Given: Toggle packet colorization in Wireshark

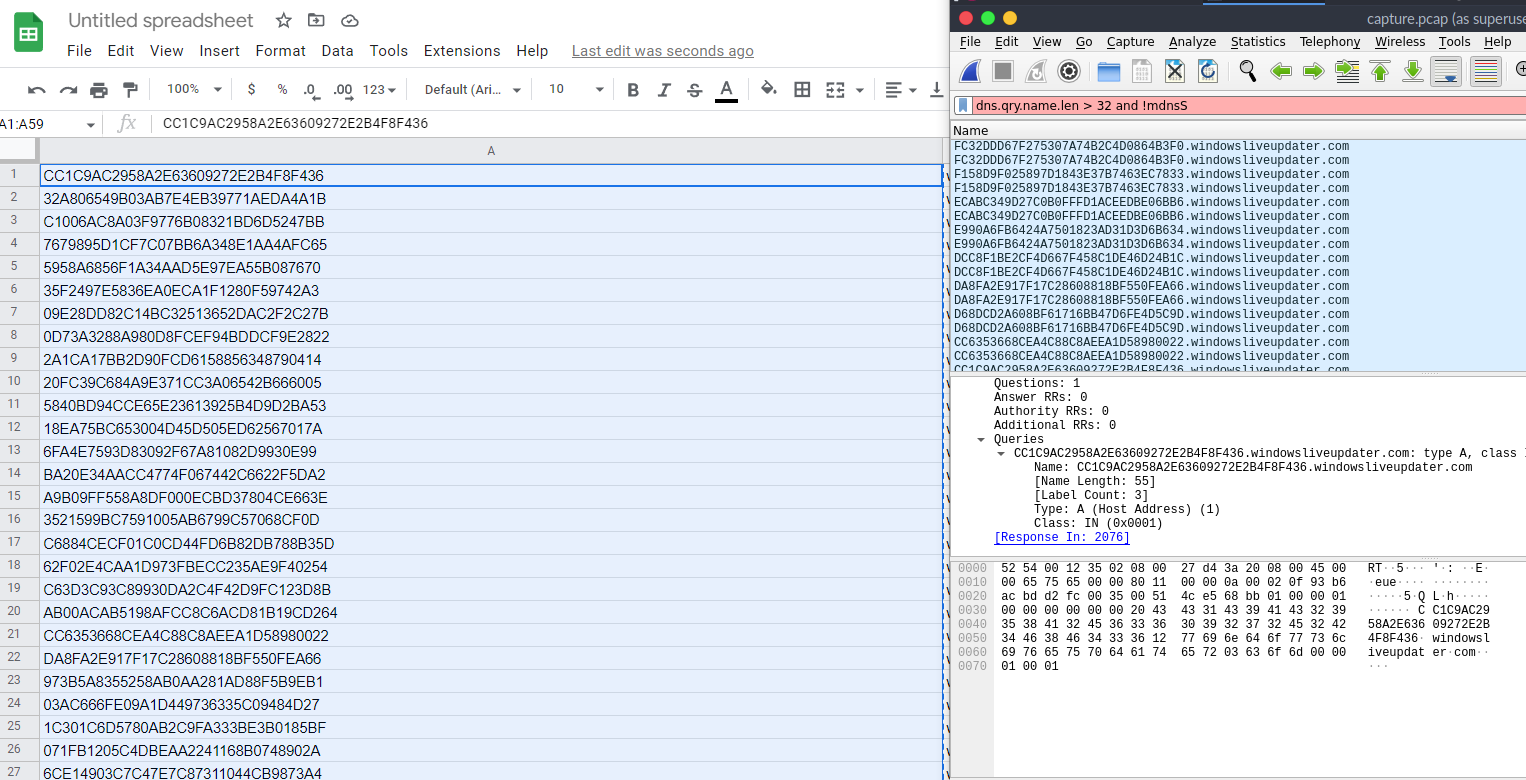Looking at the screenshot, I should 1486,71.
